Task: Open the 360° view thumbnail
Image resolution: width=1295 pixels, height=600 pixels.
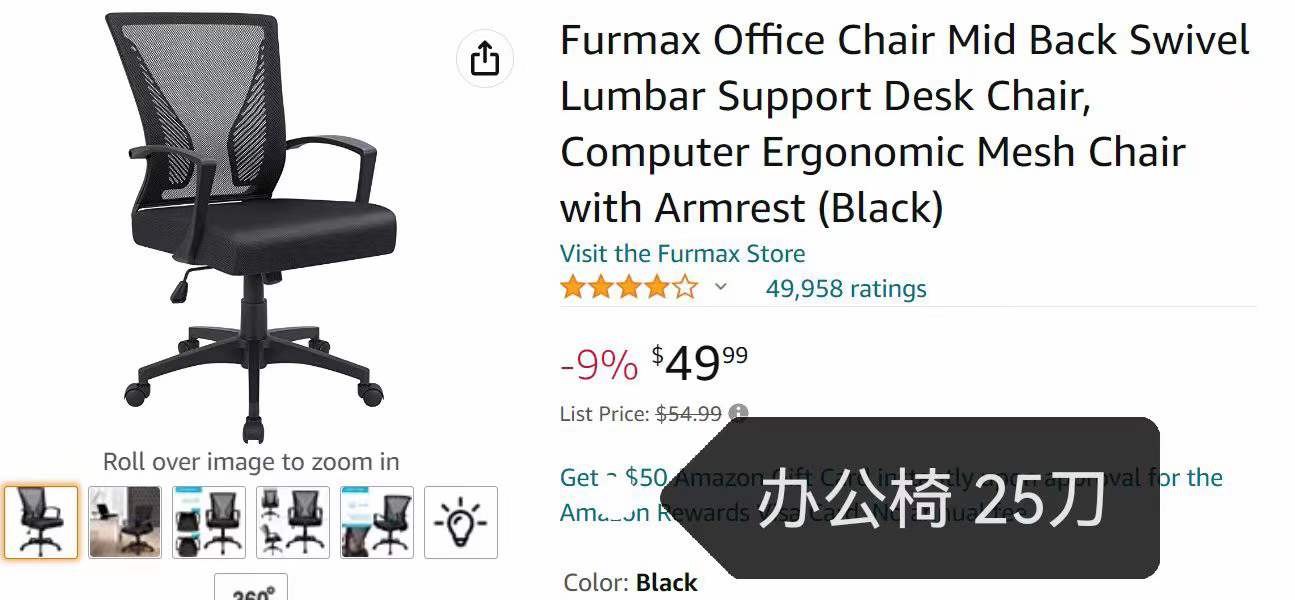Action: 252,588
